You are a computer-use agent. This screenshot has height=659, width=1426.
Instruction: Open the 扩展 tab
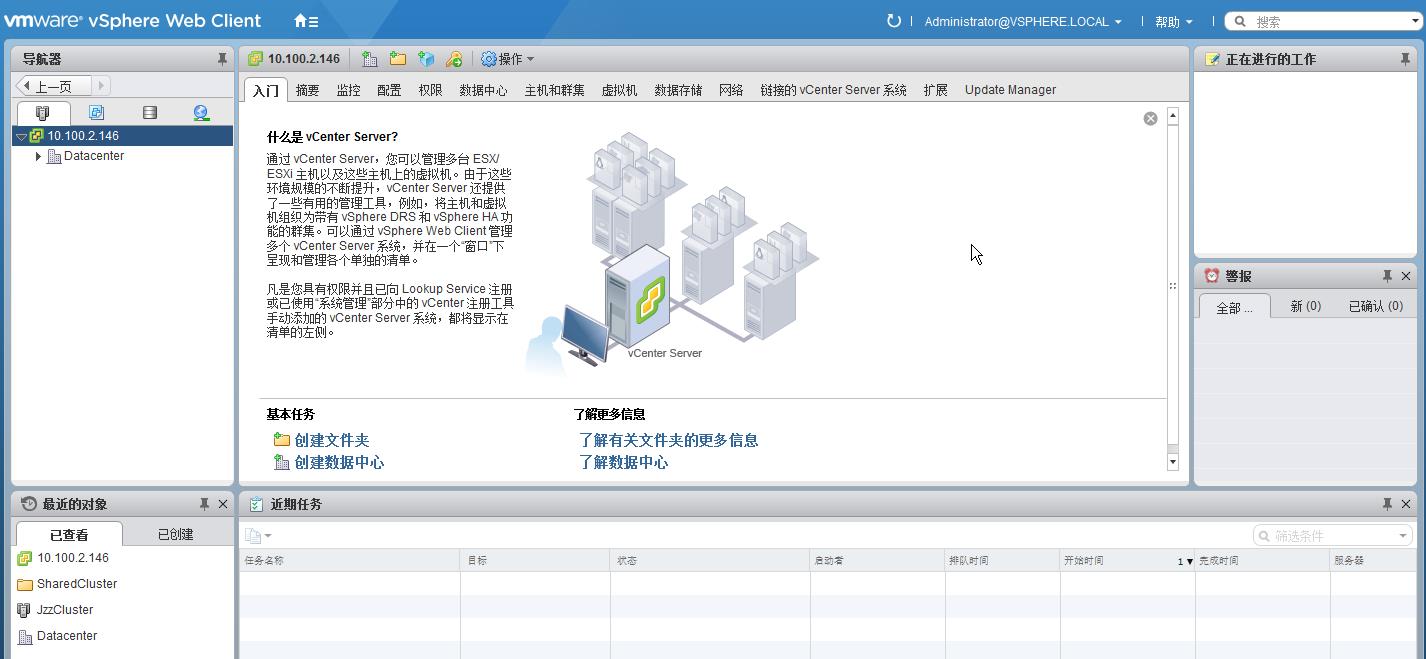coord(936,90)
